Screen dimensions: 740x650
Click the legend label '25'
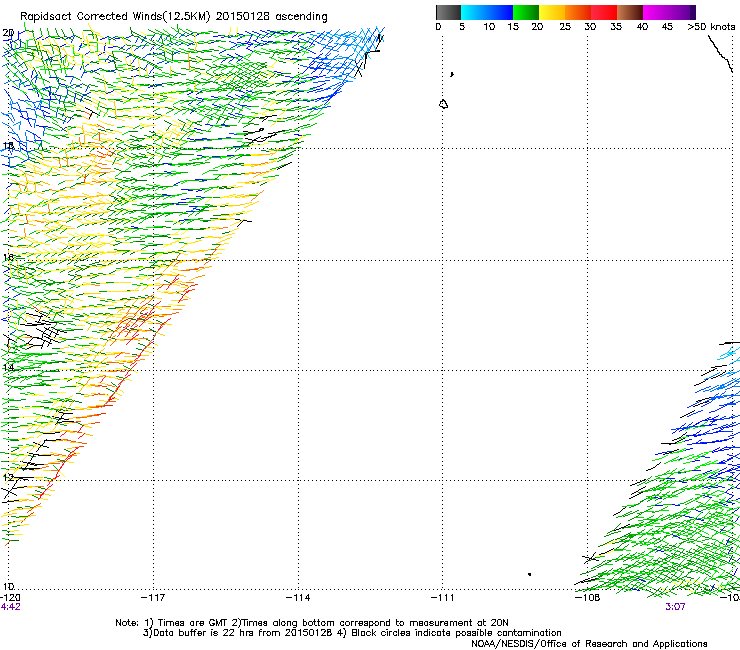pos(565,27)
